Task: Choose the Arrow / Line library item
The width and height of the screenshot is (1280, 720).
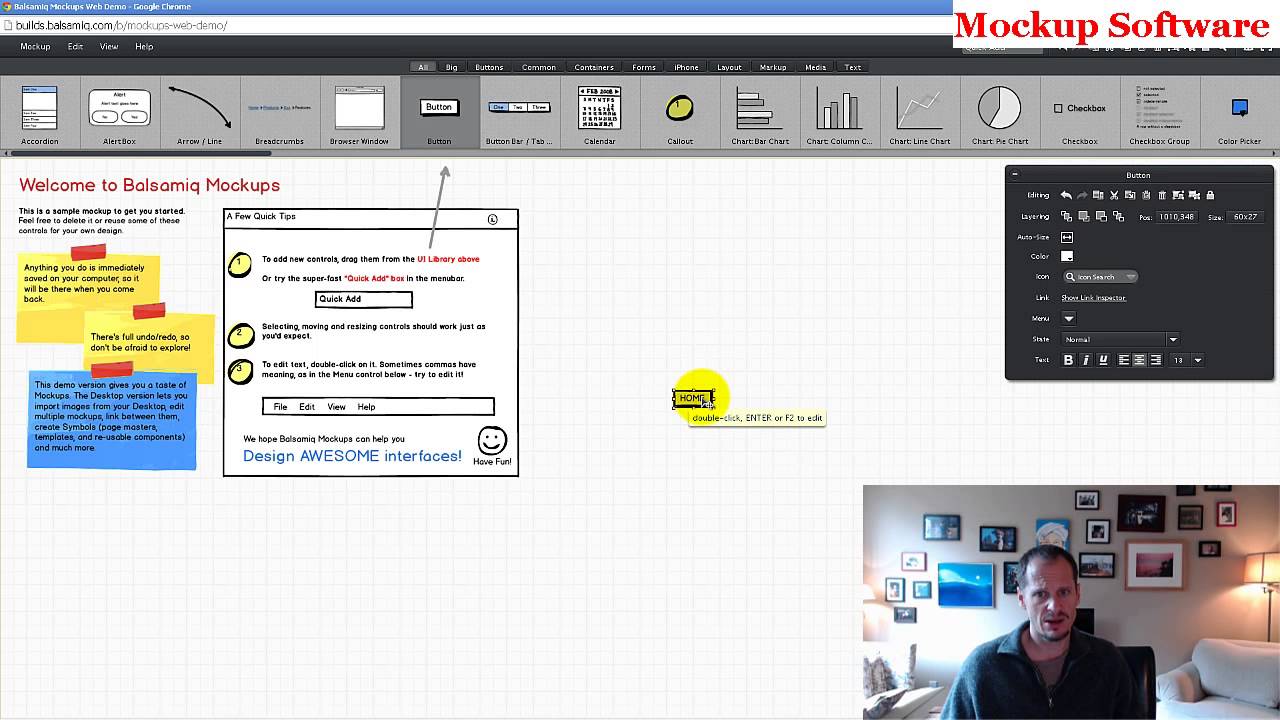Action: 199,115
